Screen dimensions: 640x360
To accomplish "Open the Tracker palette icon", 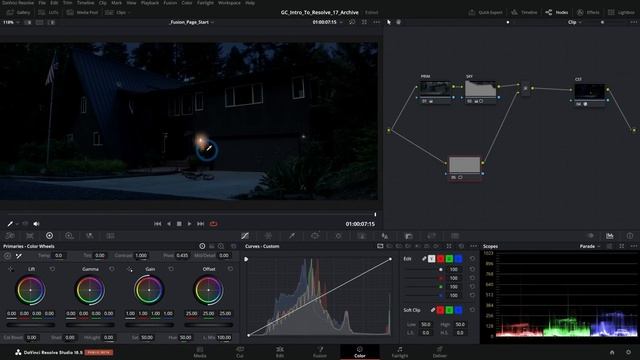I will coord(338,236).
